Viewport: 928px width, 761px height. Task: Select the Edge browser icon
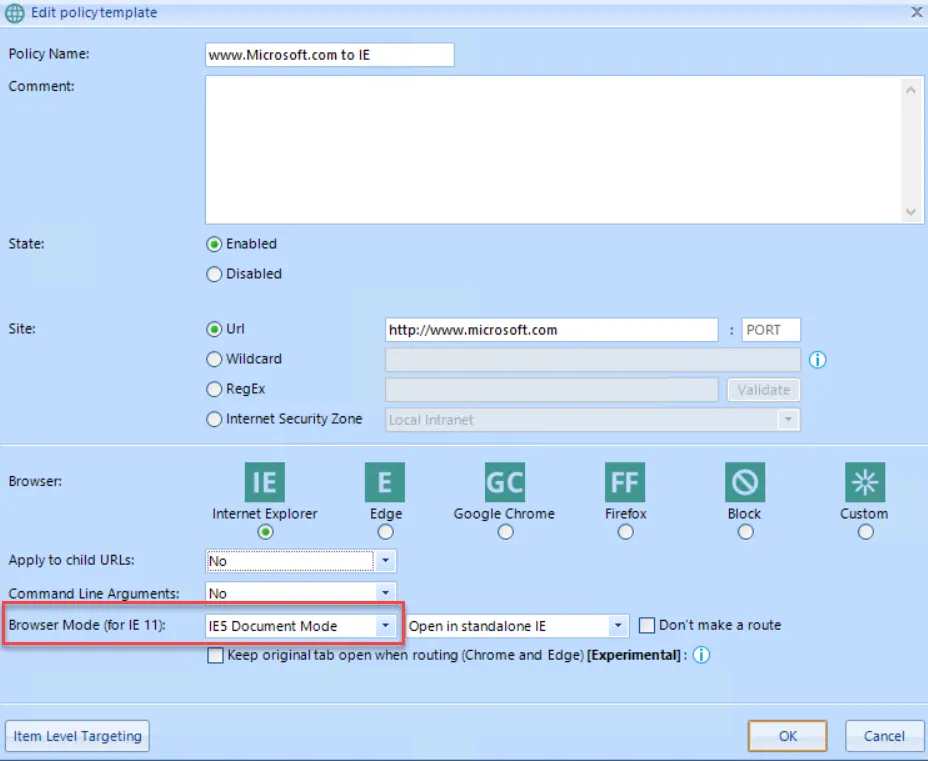385,482
